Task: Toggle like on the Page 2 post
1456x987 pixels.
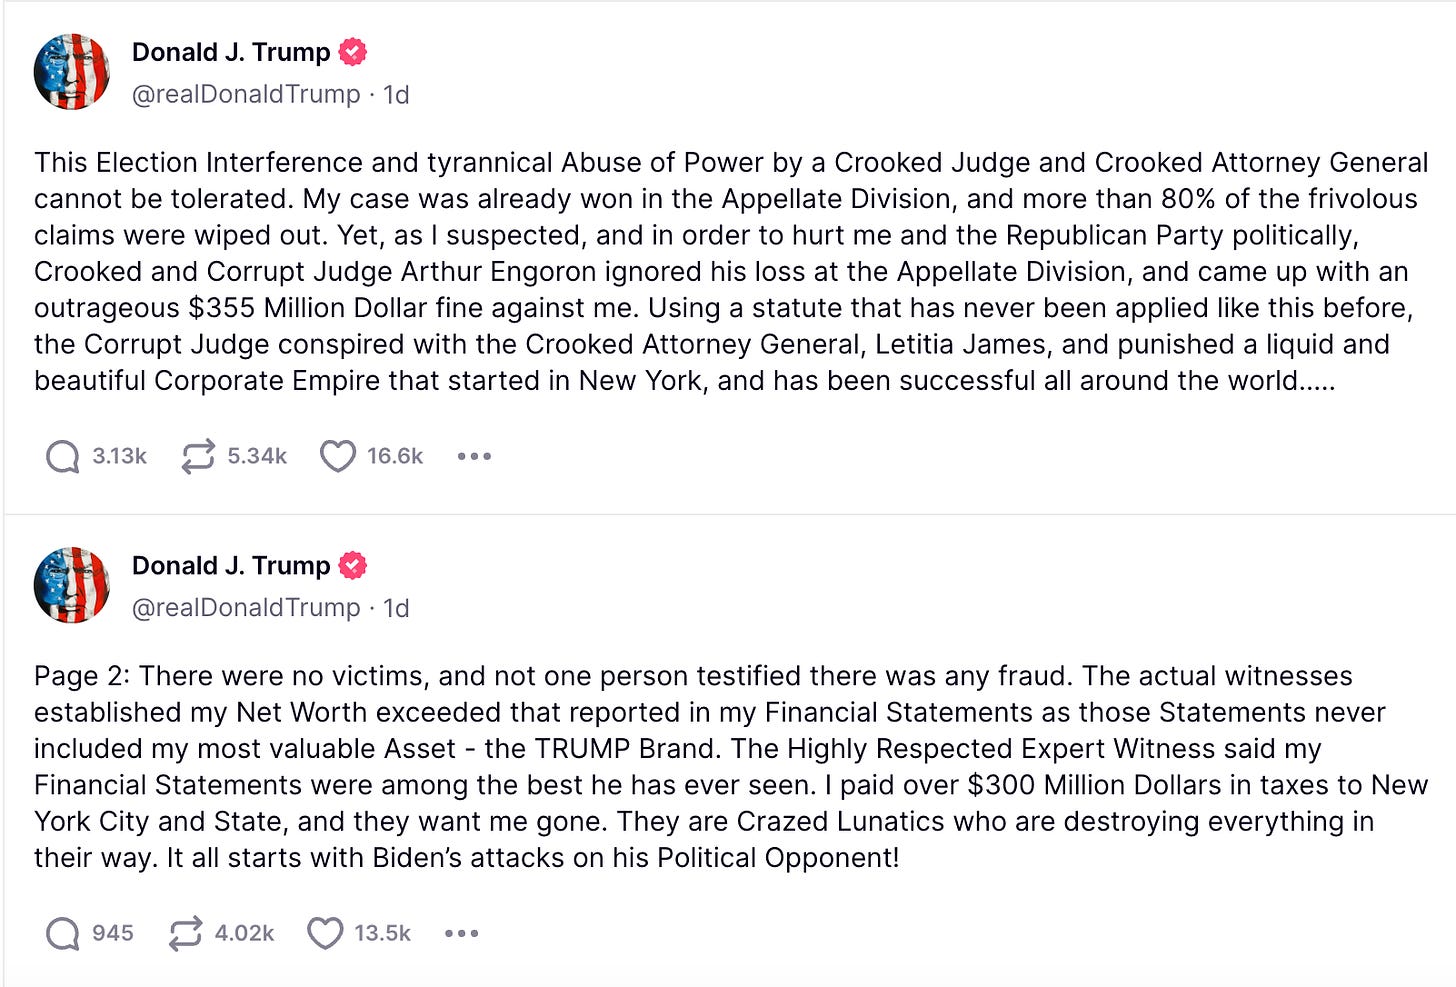Action: point(325,932)
